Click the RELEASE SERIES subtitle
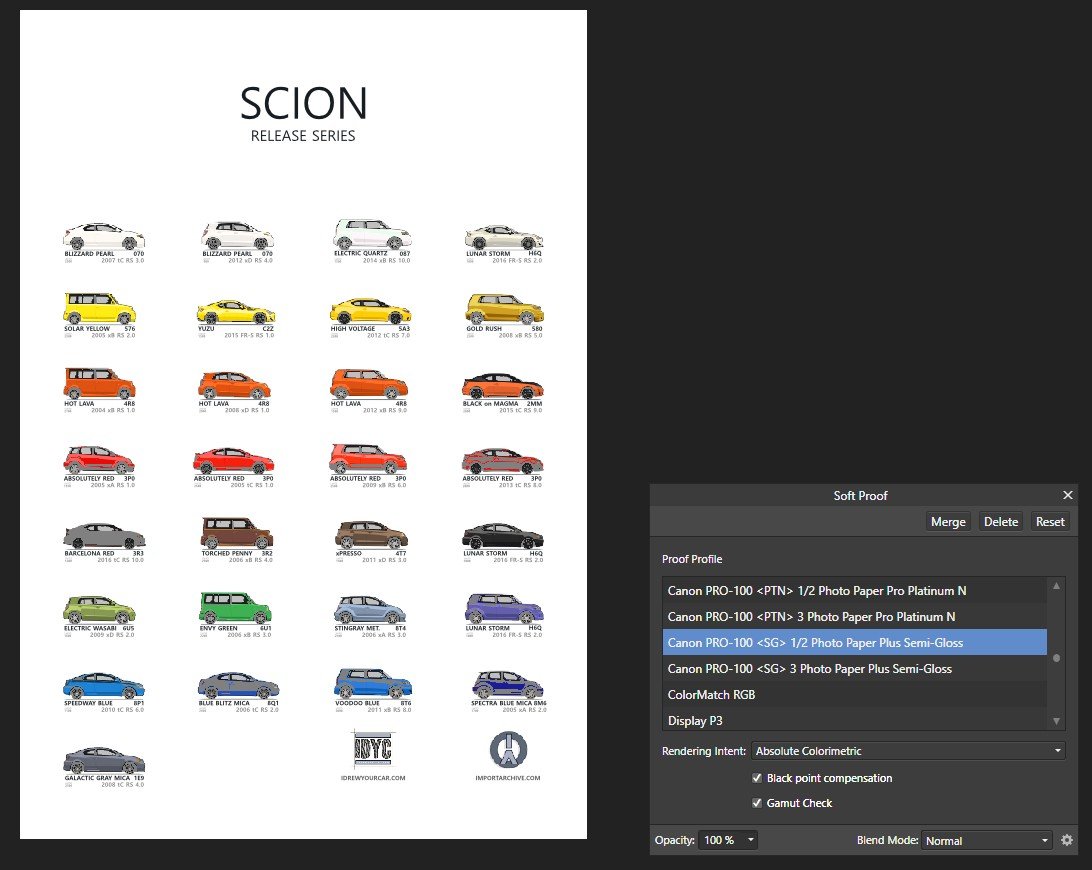 (303, 136)
